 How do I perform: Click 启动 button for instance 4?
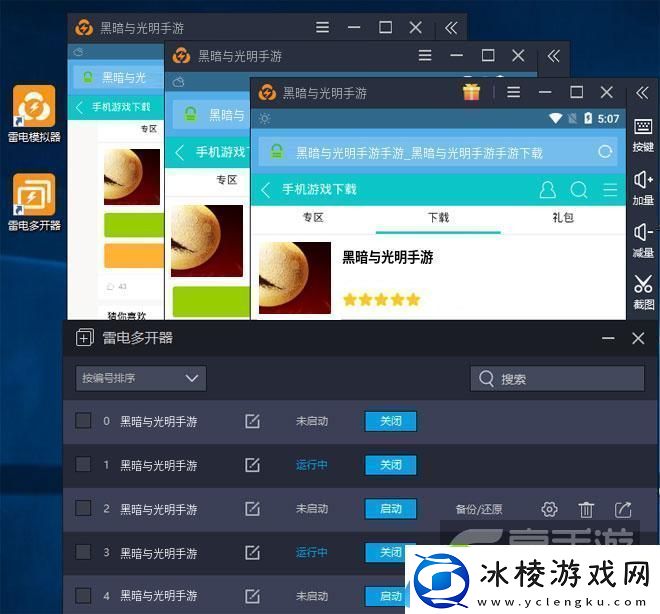point(386,596)
